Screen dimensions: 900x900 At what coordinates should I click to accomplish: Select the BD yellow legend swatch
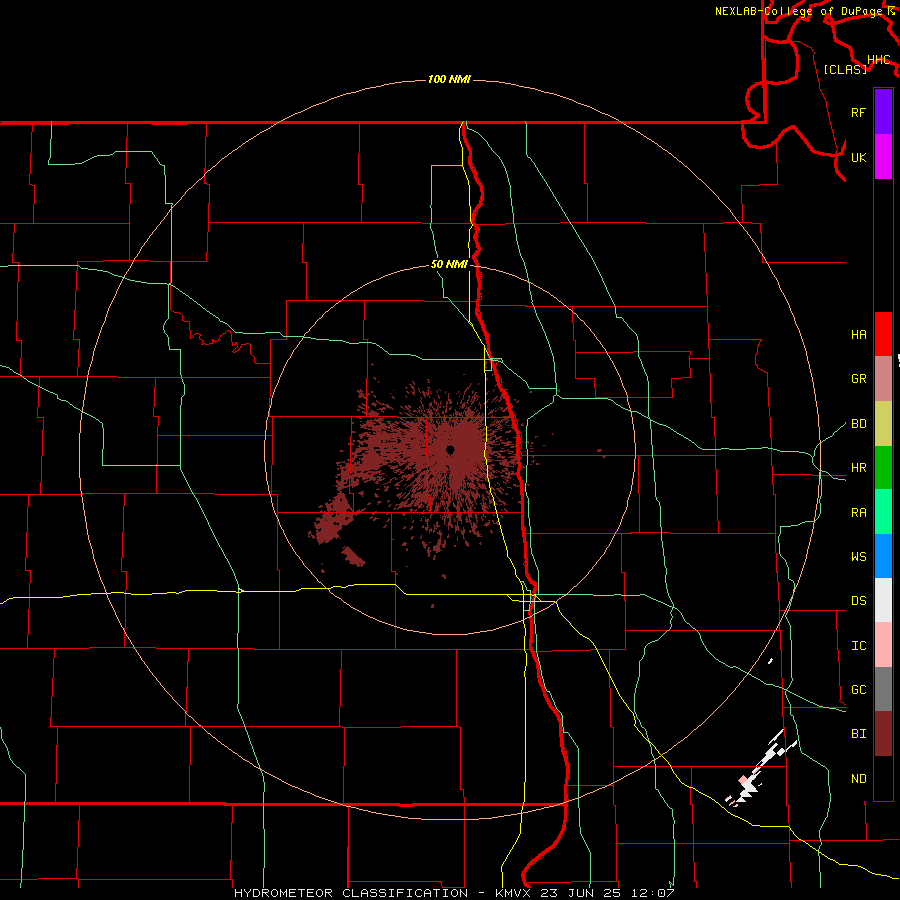pos(883,424)
